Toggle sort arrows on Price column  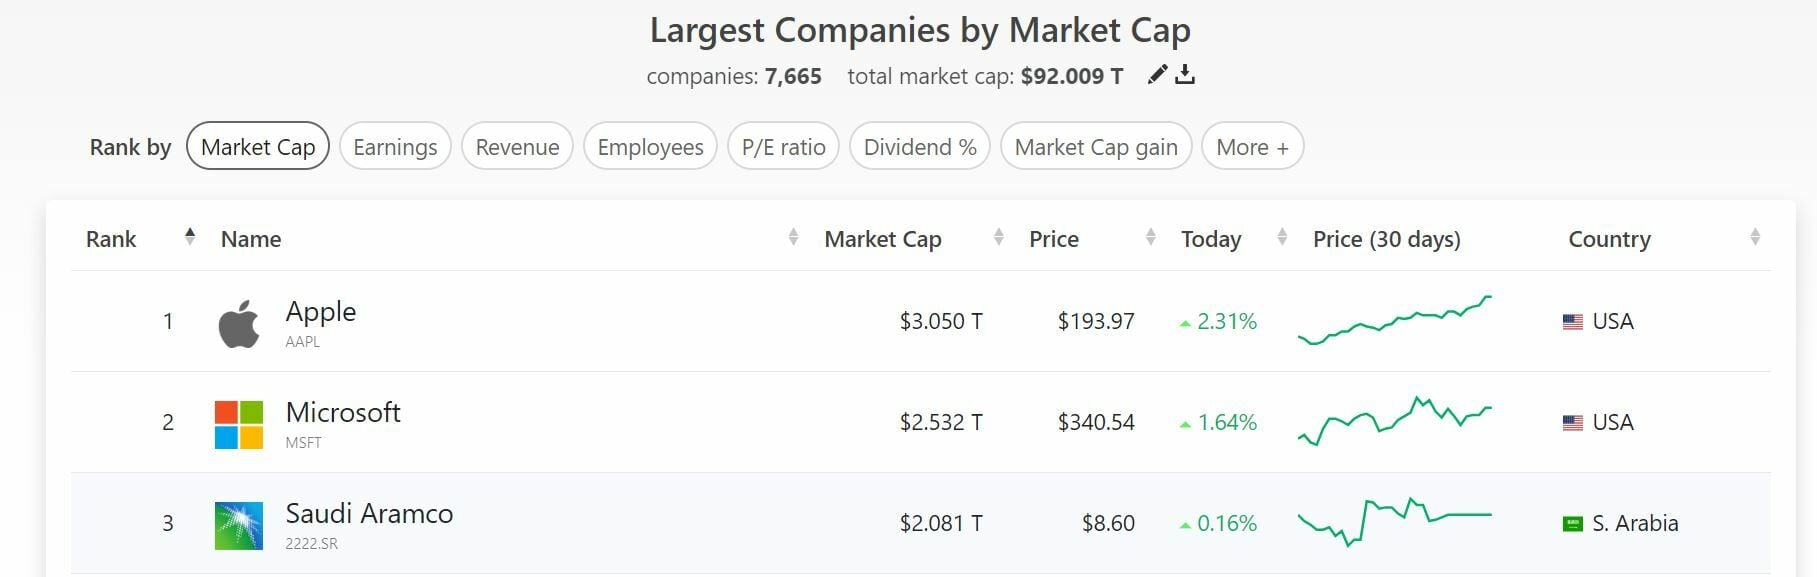(x=1150, y=237)
